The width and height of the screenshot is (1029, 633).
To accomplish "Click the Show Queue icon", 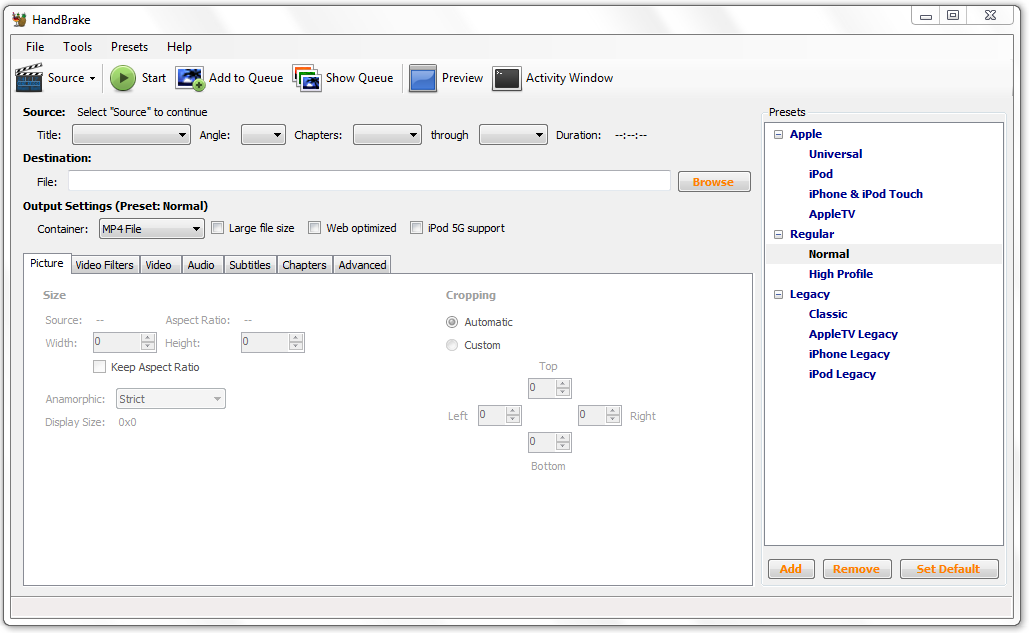I will (306, 78).
